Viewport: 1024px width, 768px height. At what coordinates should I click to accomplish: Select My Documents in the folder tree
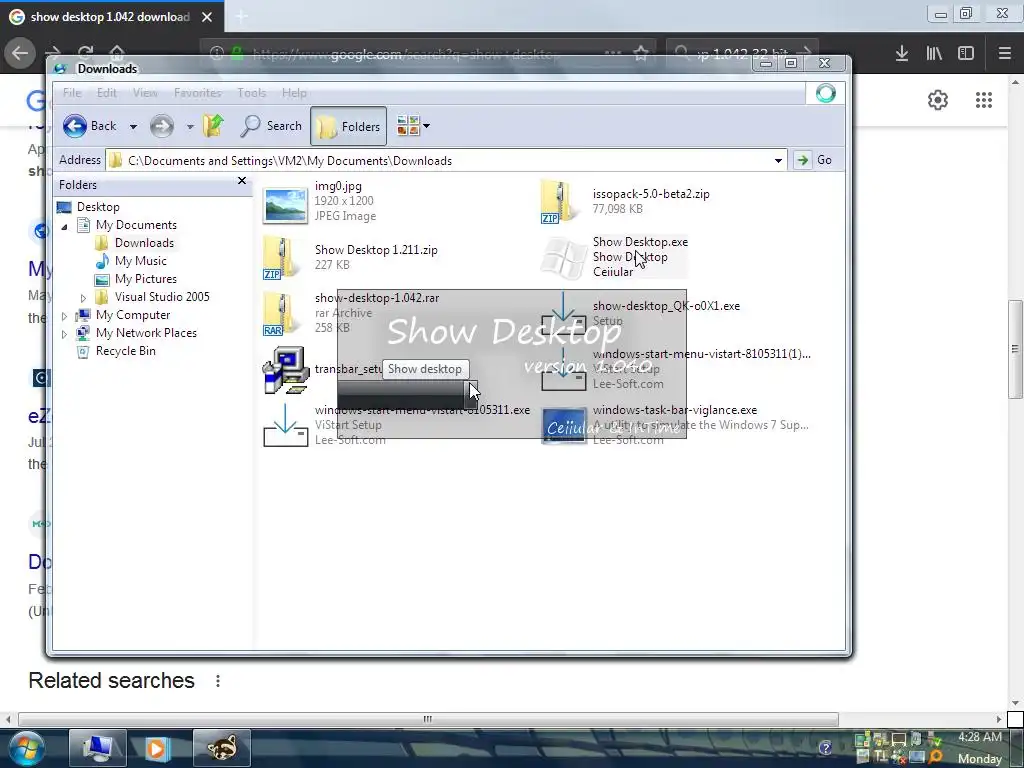pos(136,225)
